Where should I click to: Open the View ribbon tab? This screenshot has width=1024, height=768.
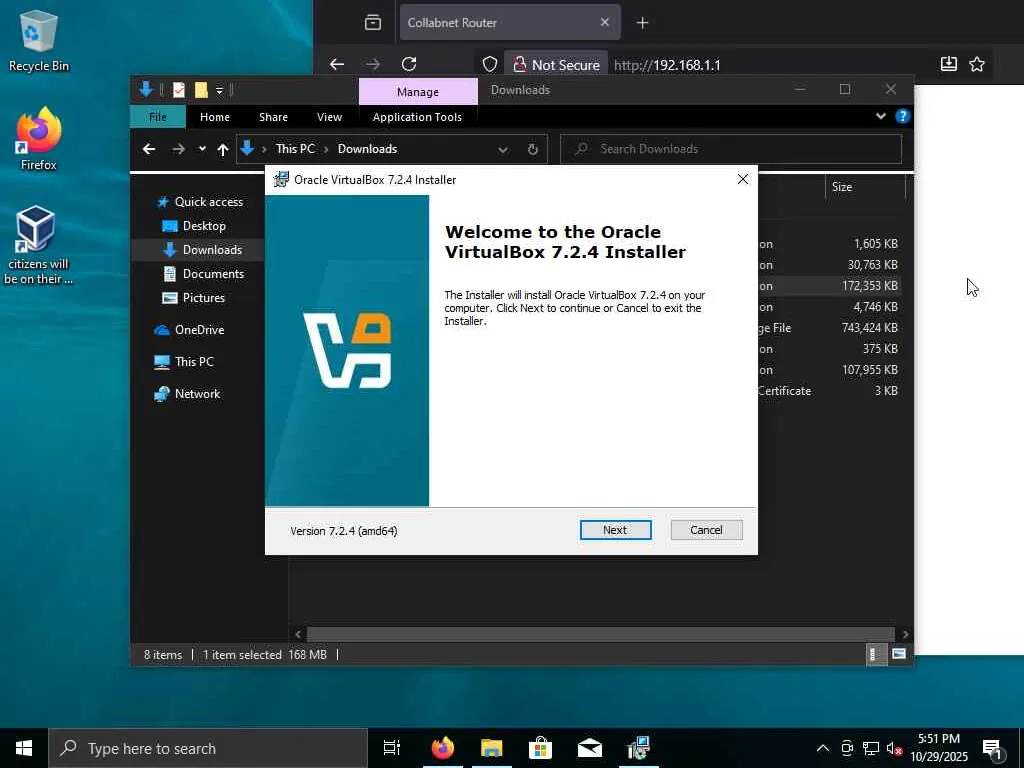(x=329, y=117)
